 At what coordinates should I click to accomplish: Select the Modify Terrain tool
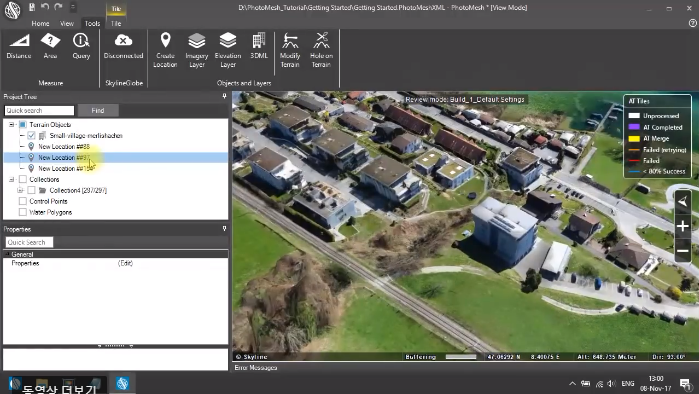point(290,50)
